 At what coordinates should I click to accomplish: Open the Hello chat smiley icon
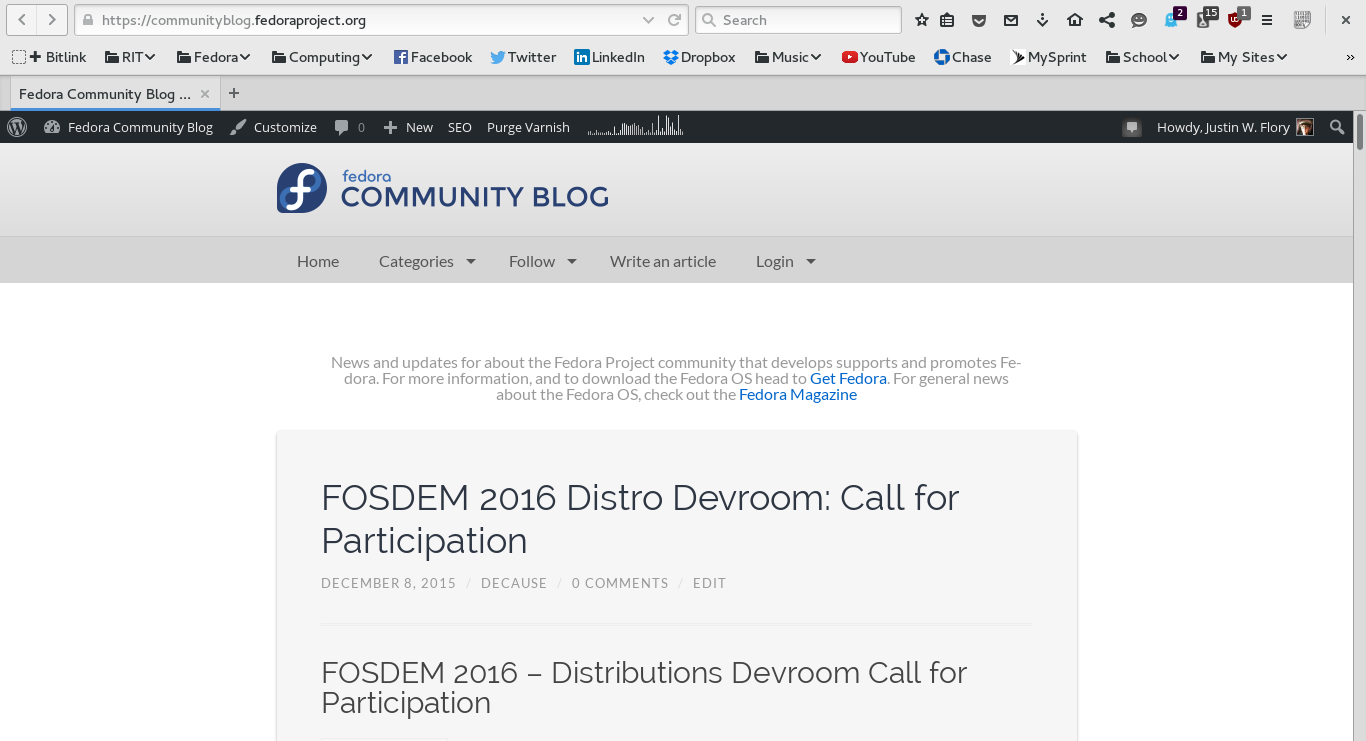coord(1139,20)
